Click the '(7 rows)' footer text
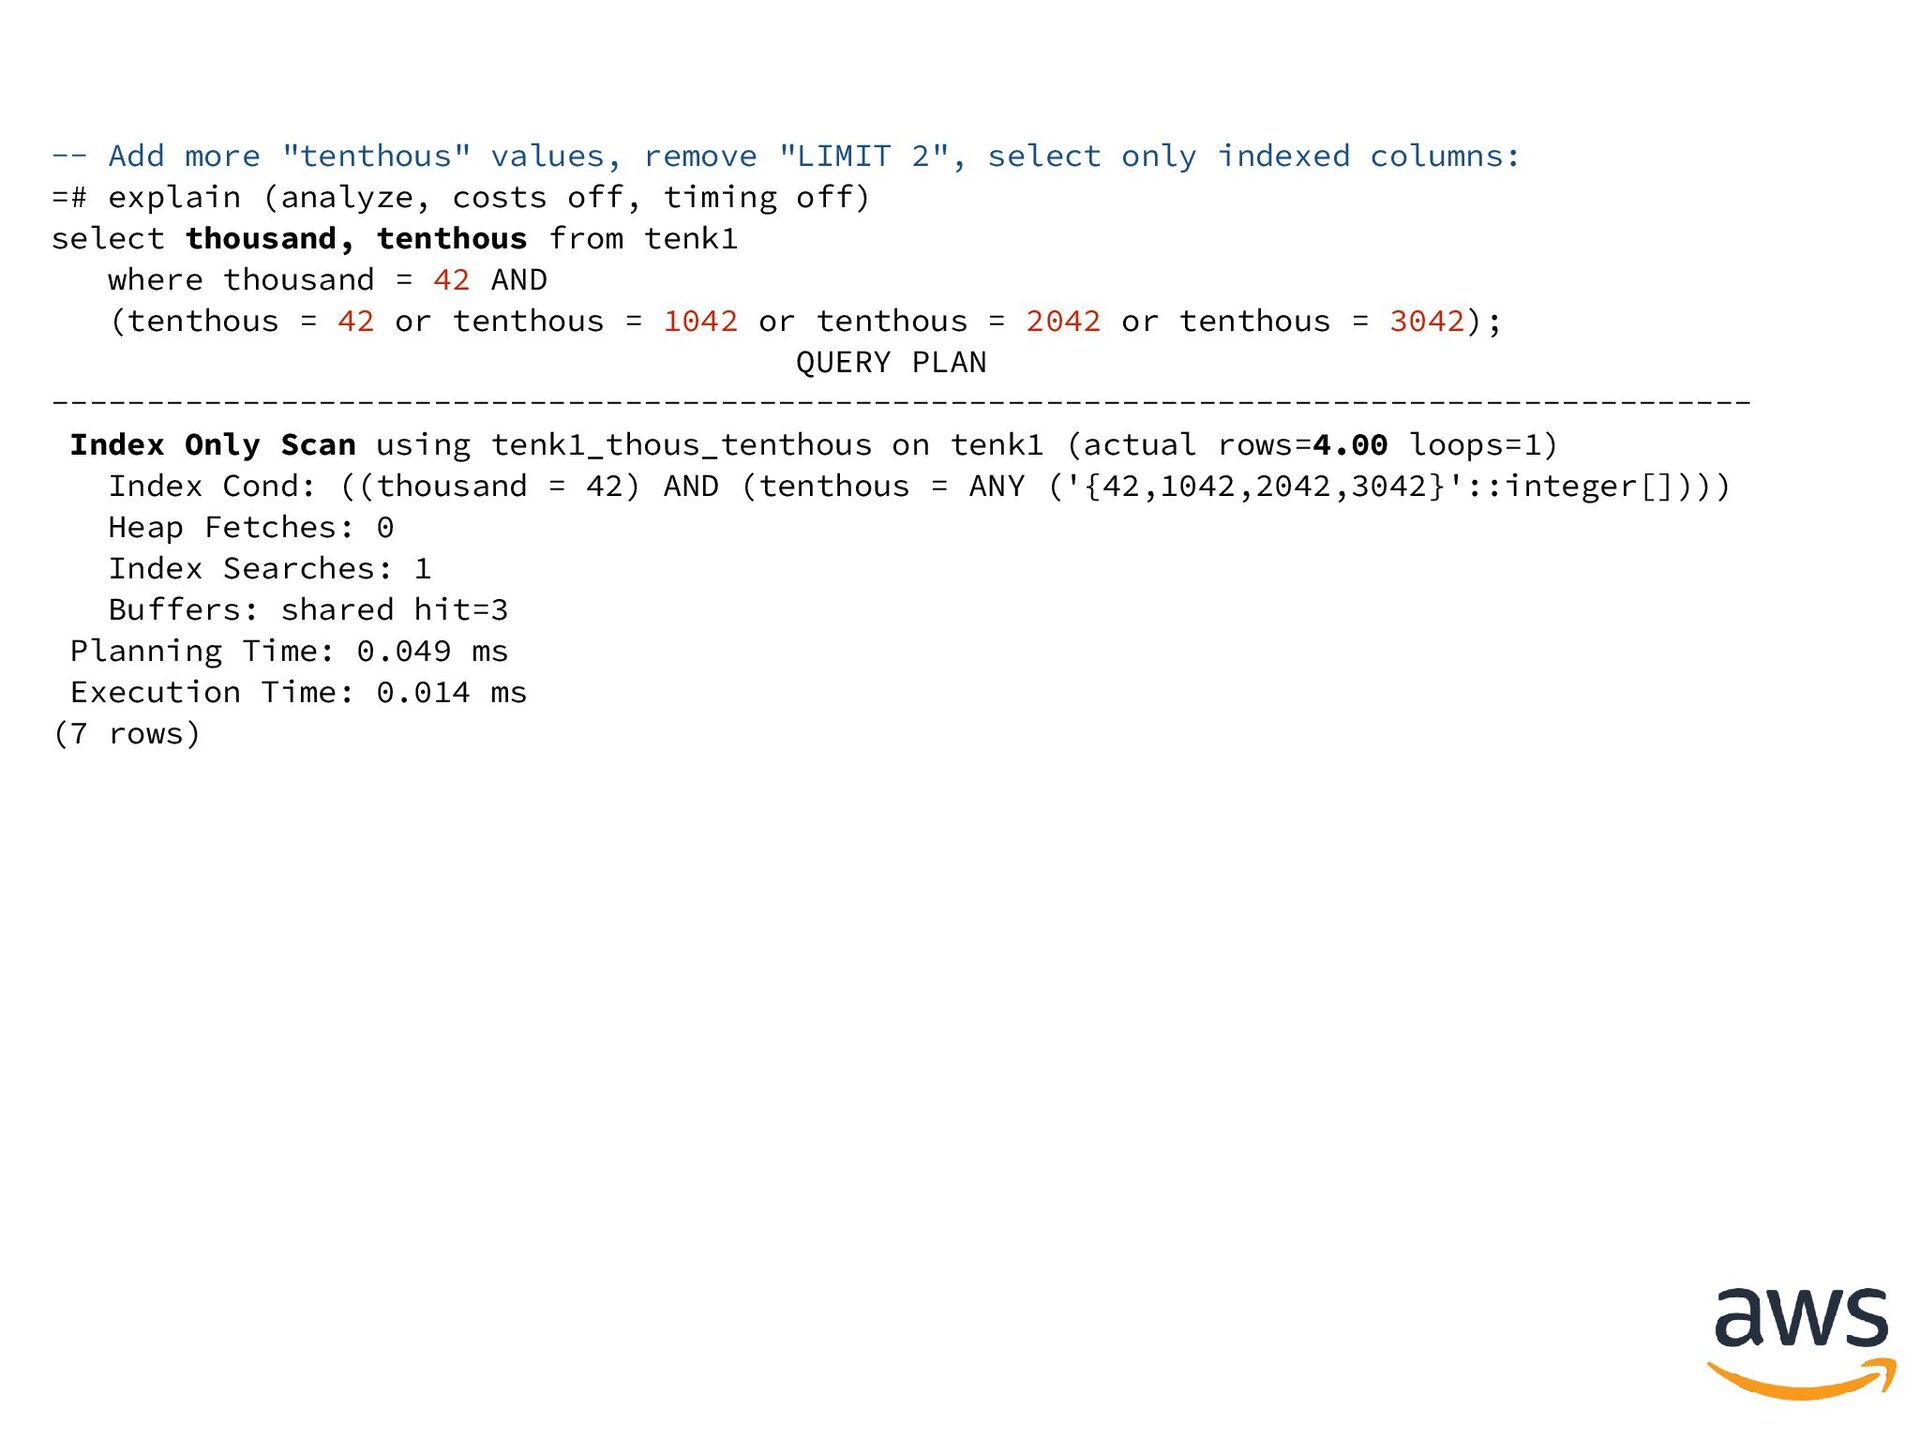 click(x=127, y=734)
